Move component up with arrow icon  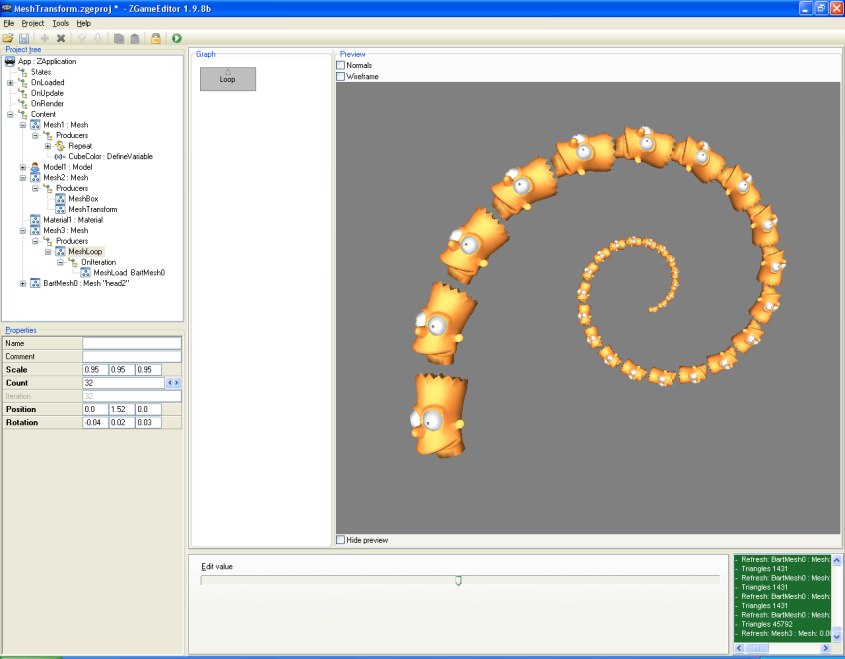82,38
